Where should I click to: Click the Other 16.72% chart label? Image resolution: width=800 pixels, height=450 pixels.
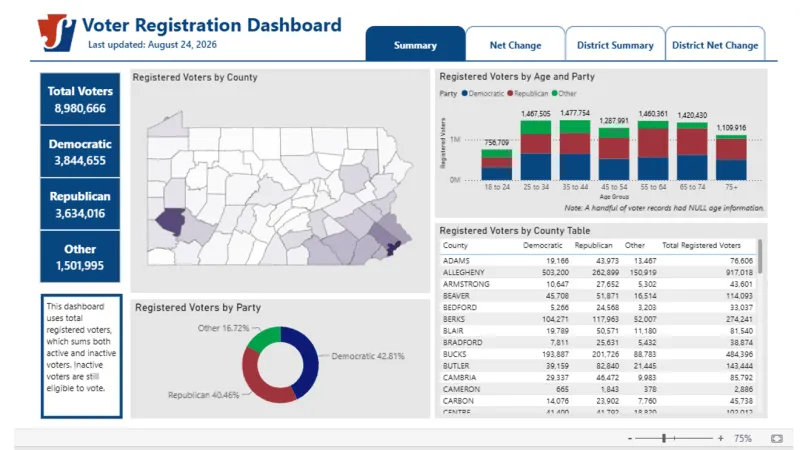click(x=223, y=328)
